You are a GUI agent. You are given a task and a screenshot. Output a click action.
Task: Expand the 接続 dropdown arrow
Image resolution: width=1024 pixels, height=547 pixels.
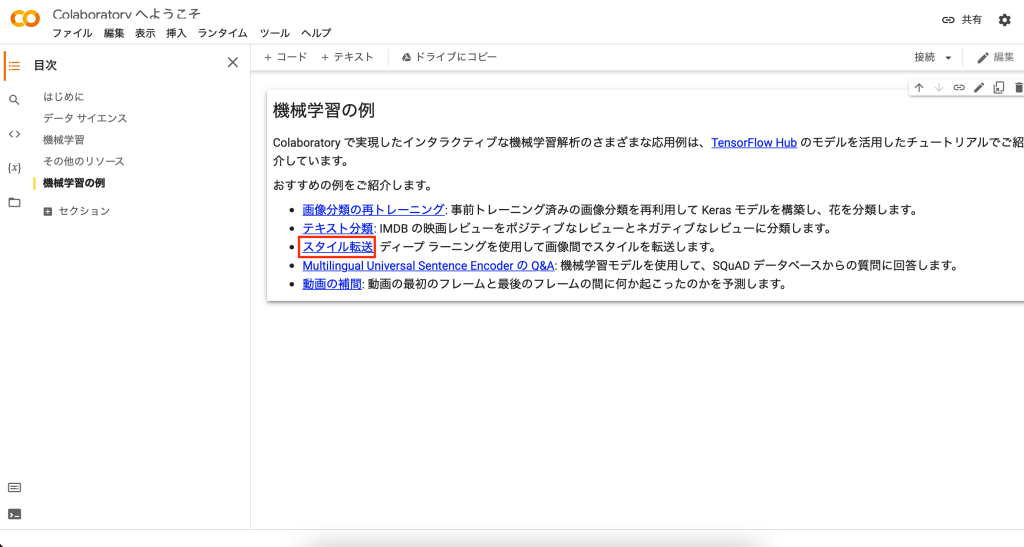coord(948,58)
